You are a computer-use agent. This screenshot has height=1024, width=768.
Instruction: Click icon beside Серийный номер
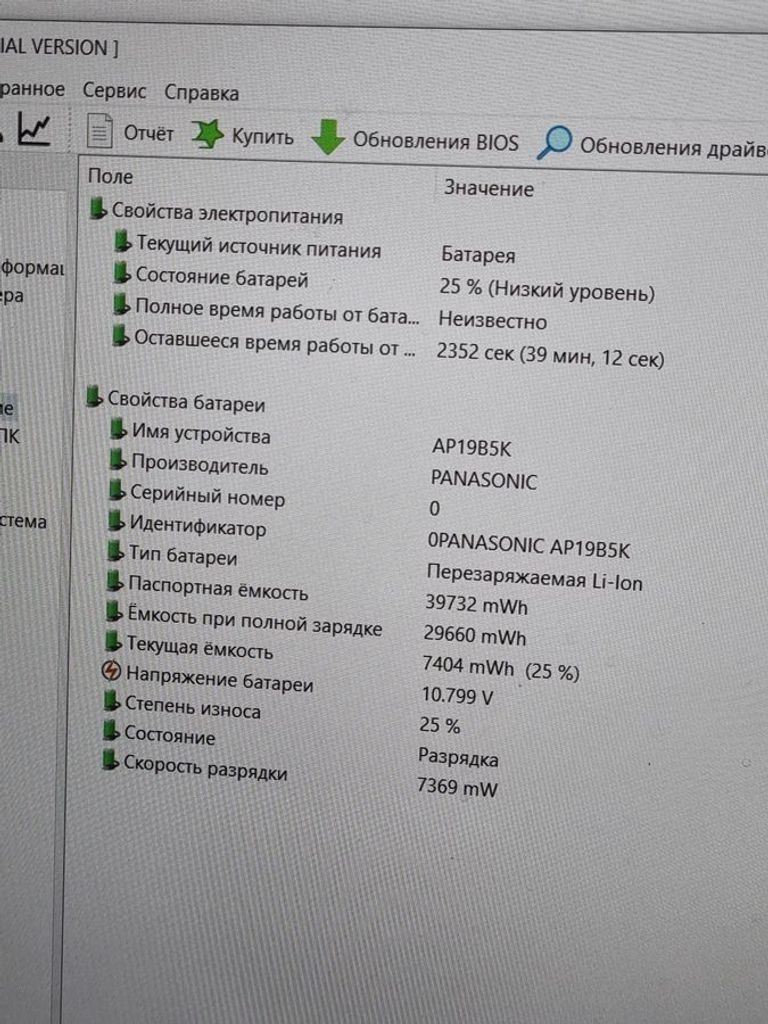tap(116, 490)
